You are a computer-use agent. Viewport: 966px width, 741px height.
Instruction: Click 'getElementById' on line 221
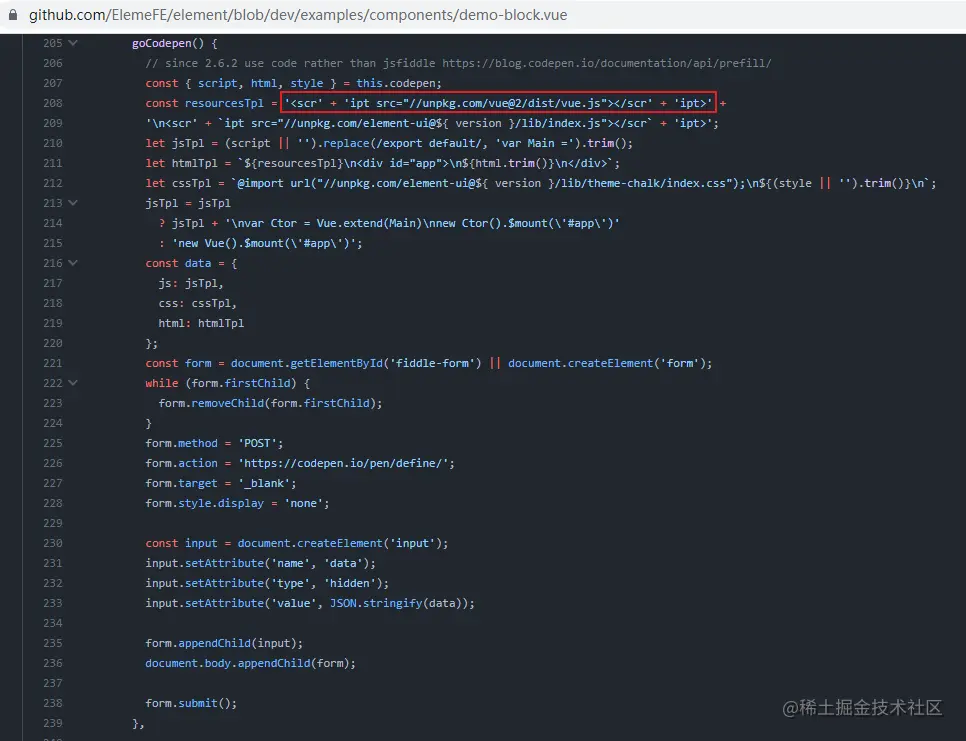pyautogui.click(x=336, y=363)
